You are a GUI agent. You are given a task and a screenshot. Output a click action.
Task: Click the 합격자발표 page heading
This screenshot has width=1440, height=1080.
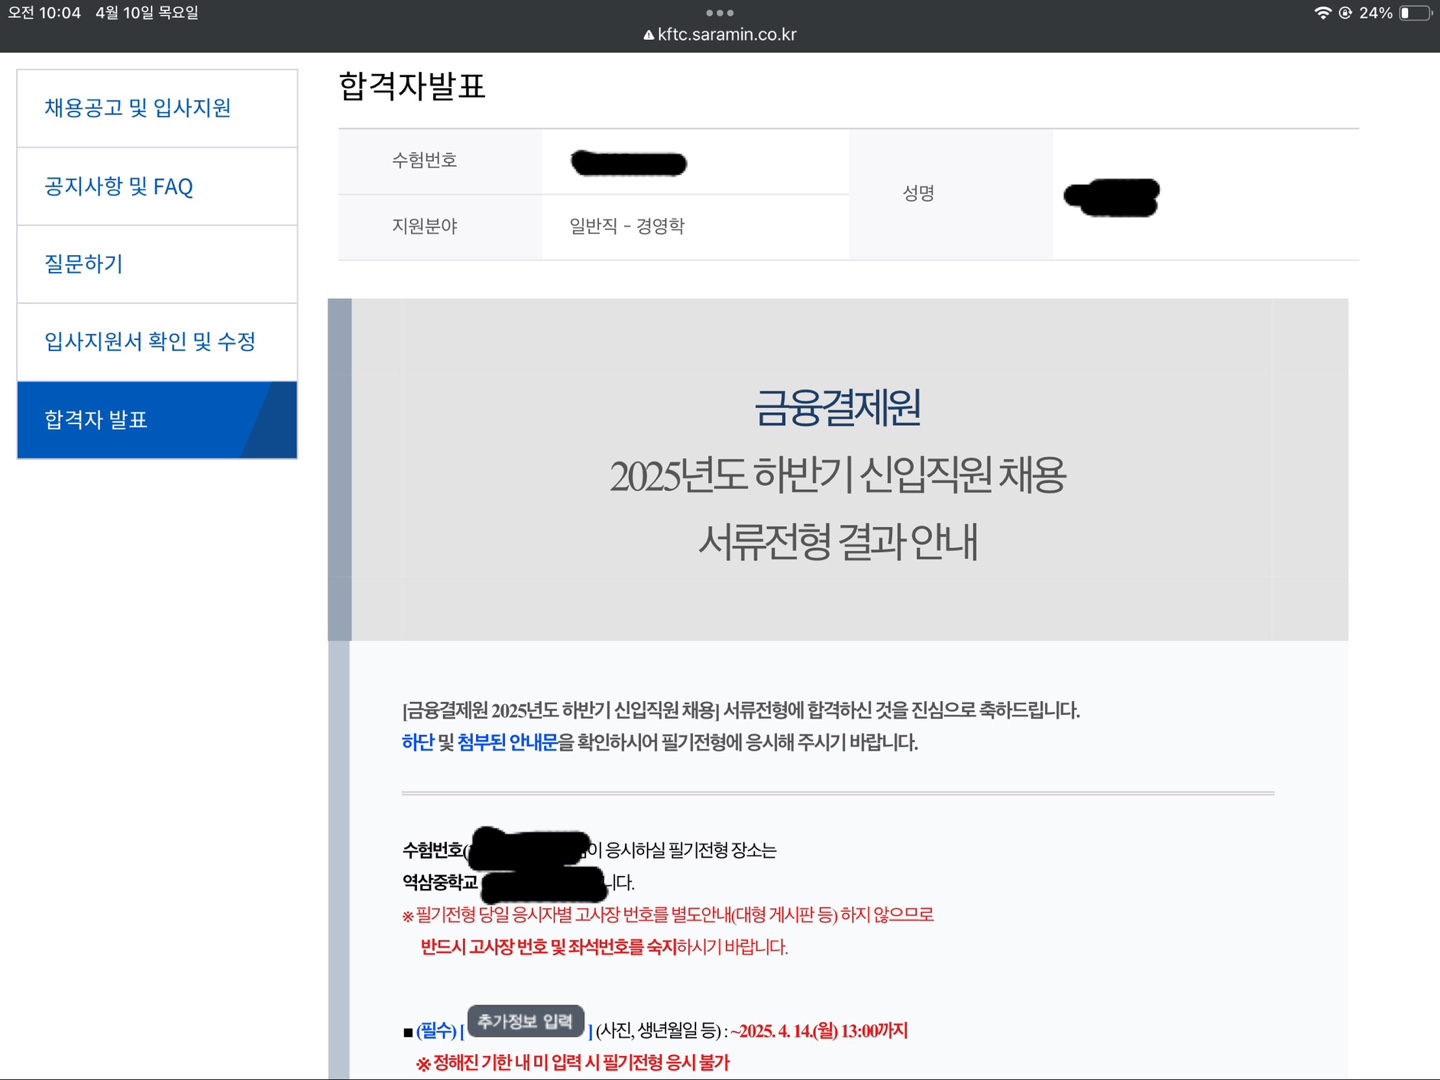click(412, 86)
